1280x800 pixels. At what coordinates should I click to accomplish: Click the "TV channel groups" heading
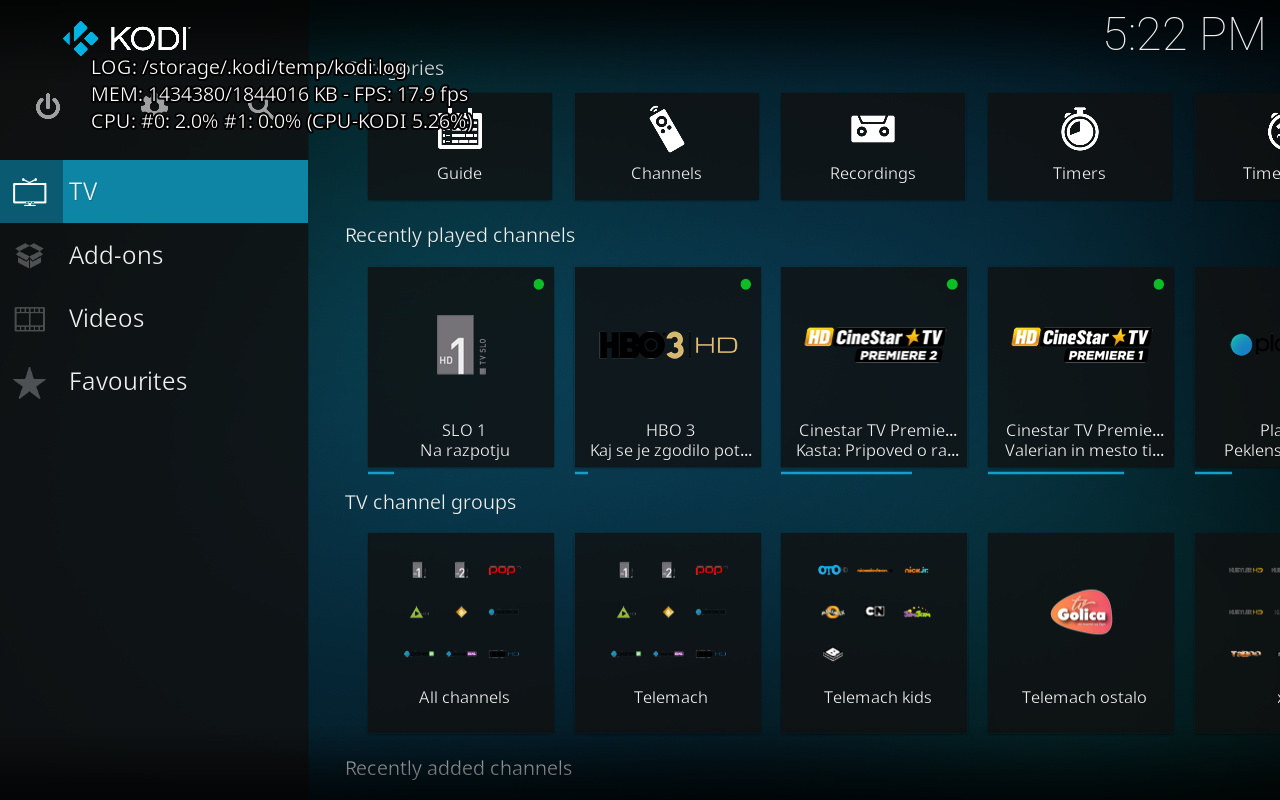click(x=430, y=502)
